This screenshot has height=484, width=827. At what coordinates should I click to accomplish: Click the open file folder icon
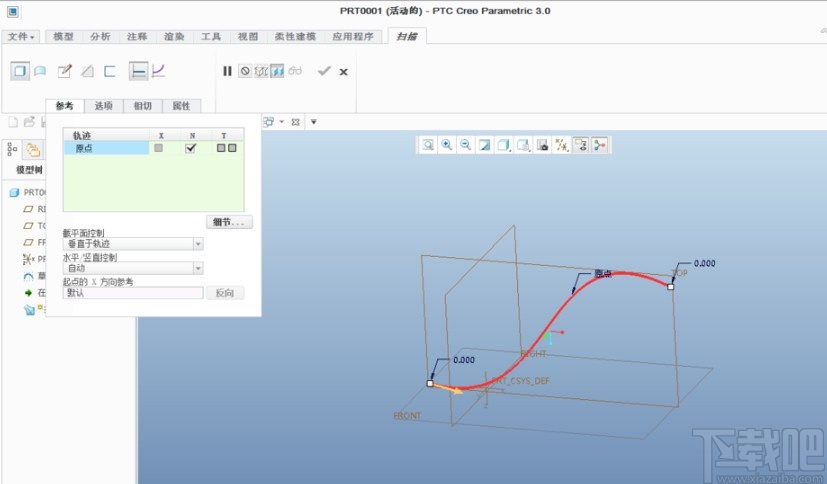[x=30, y=122]
